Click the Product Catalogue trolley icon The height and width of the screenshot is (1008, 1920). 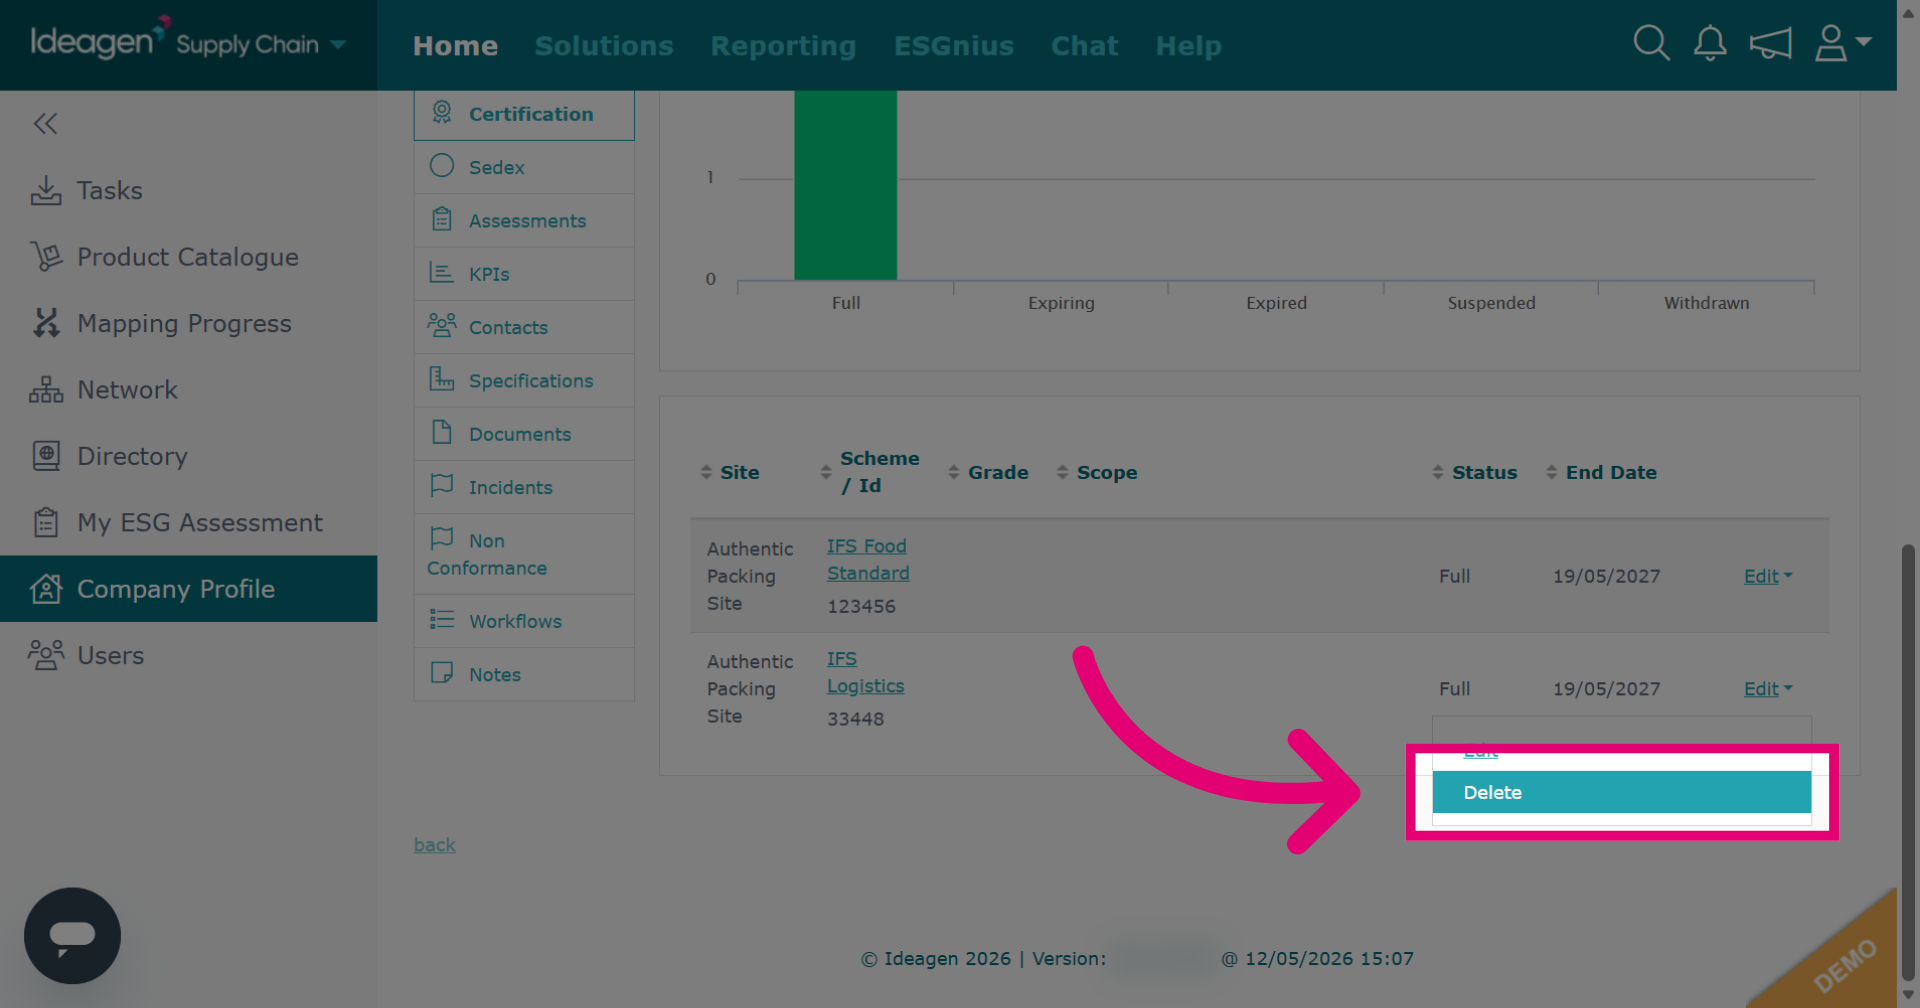[x=46, y=257]
